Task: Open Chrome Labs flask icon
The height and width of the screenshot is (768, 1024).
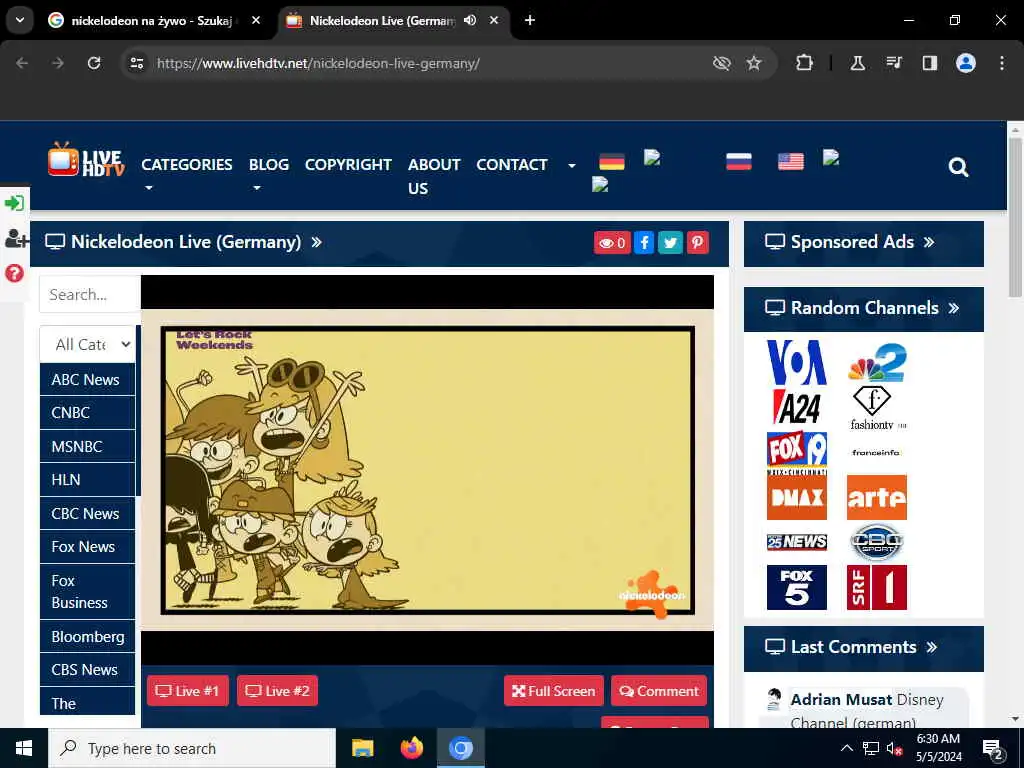Action: 857,63
